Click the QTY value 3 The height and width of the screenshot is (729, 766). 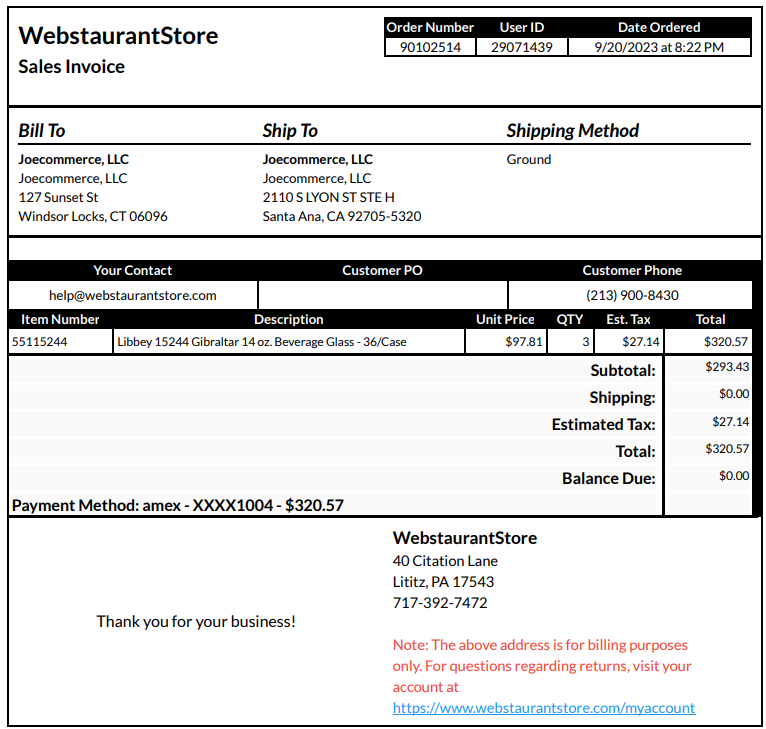pos(586,342)
